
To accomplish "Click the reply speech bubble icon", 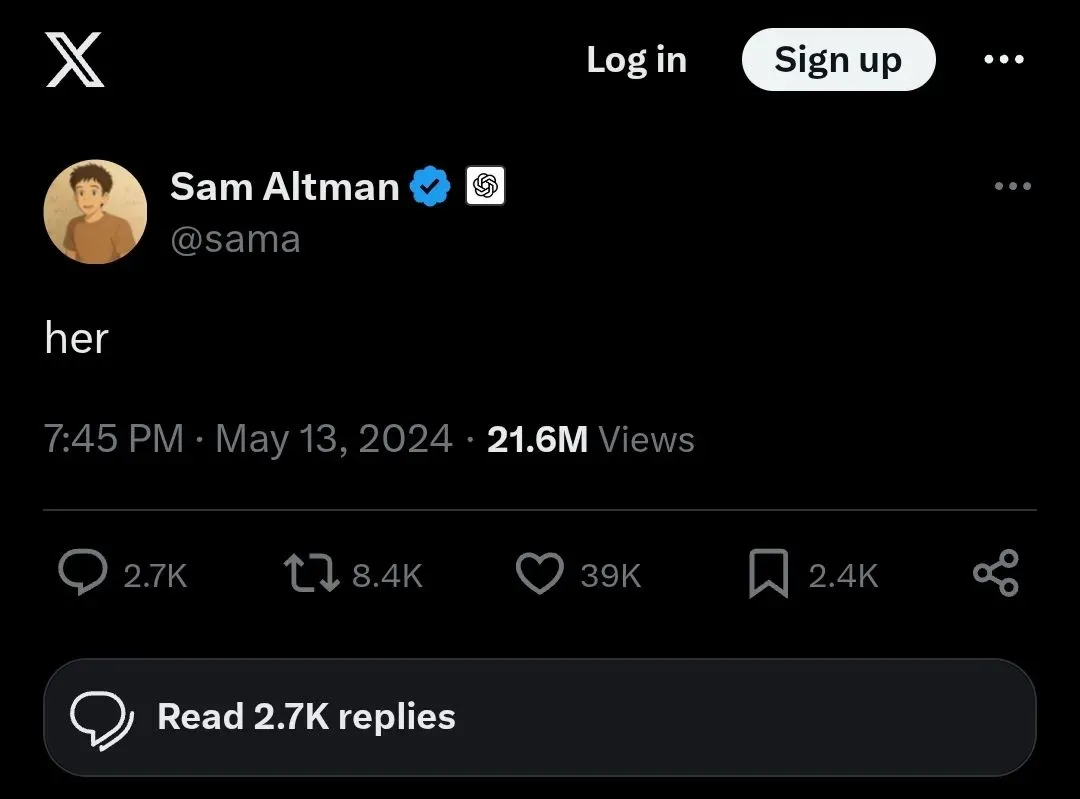I will point(83,574).
